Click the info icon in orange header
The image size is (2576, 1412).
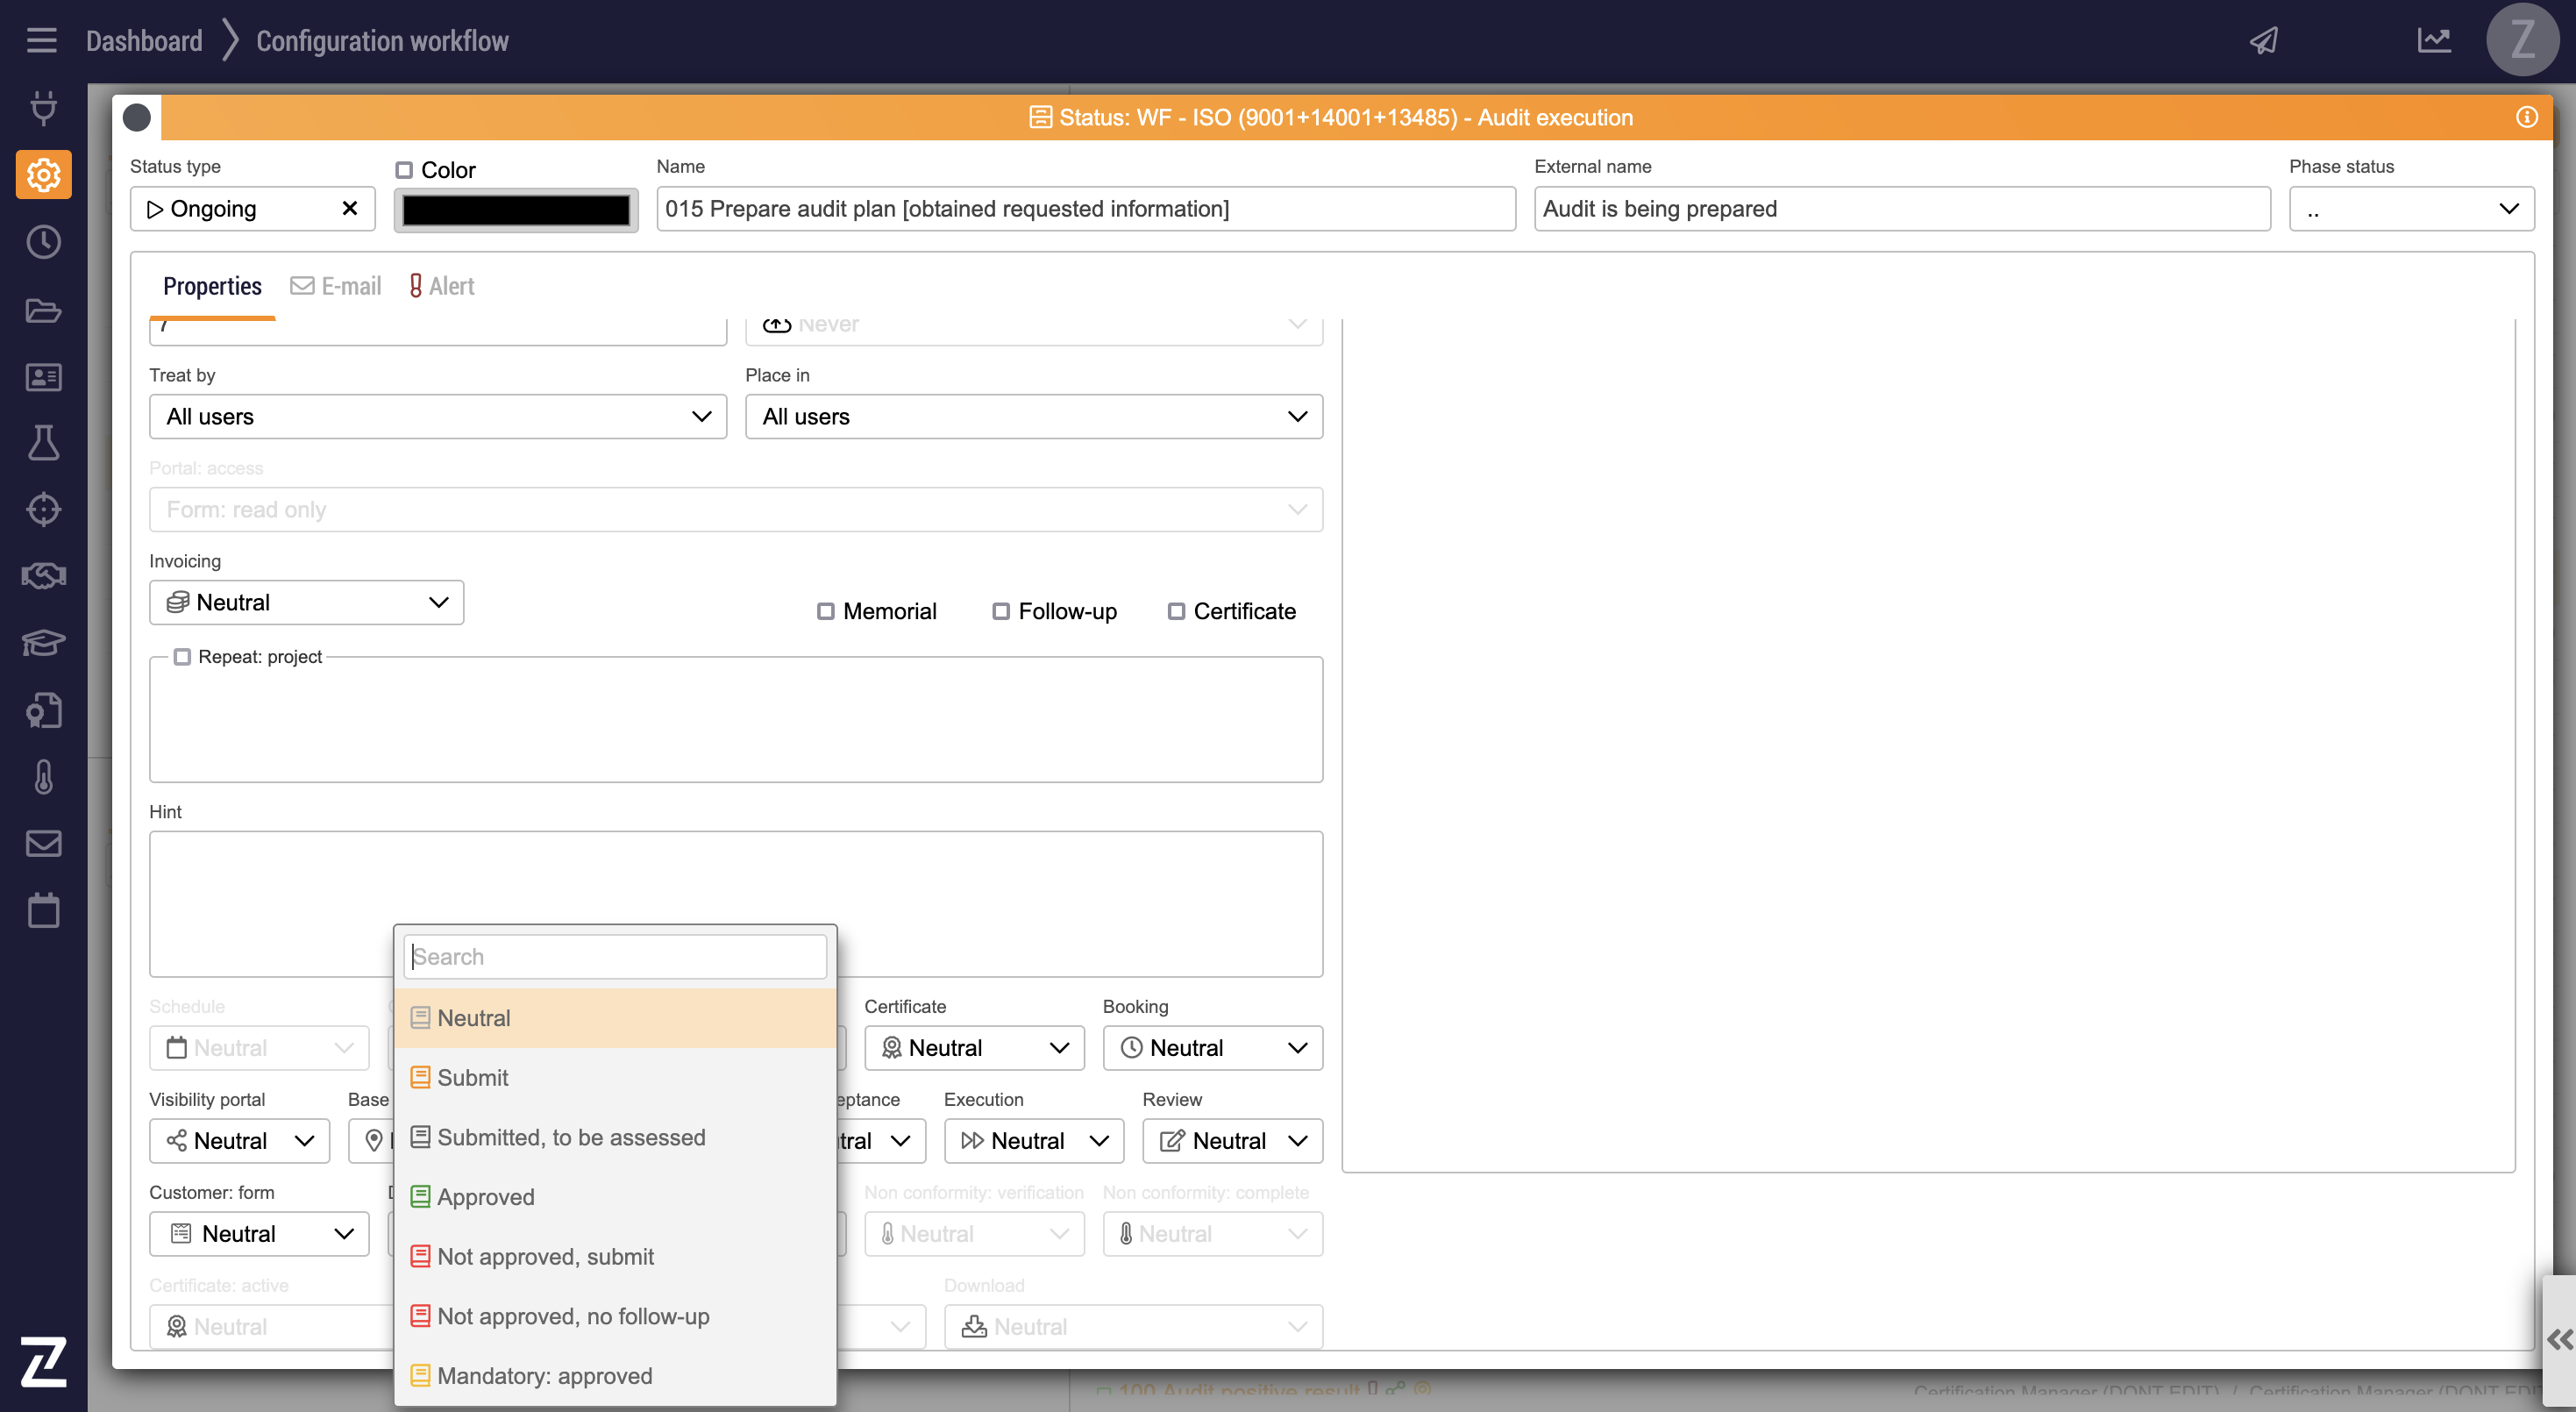(2526, 117)
